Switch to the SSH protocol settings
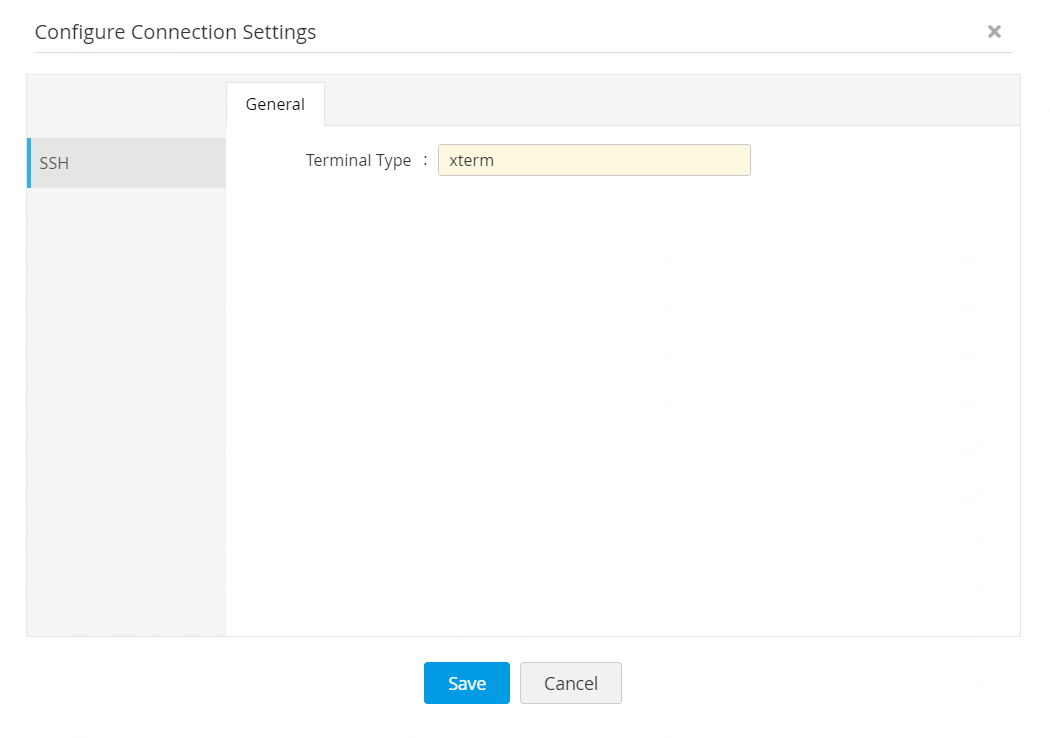Image resolution: width=1050 pixels, height=738 pixels. coord(127,163)
